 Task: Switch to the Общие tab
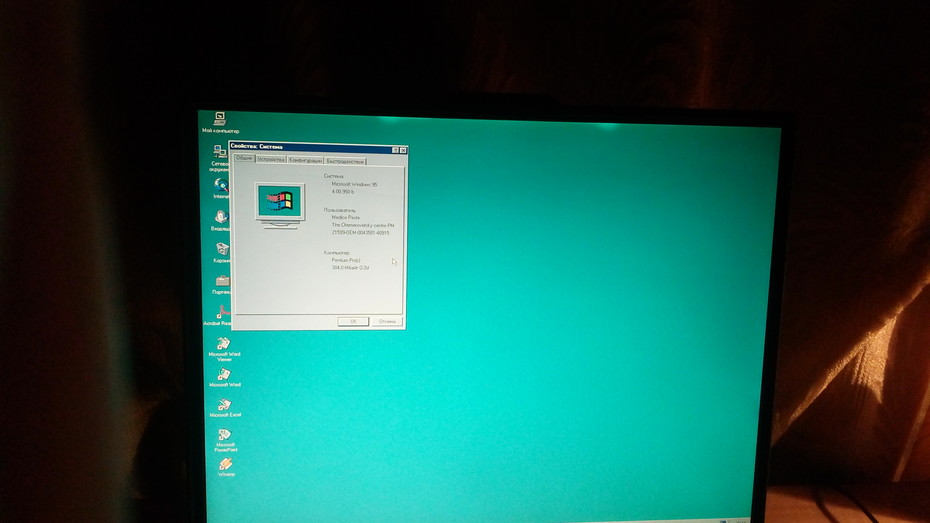tap(244, 158)
